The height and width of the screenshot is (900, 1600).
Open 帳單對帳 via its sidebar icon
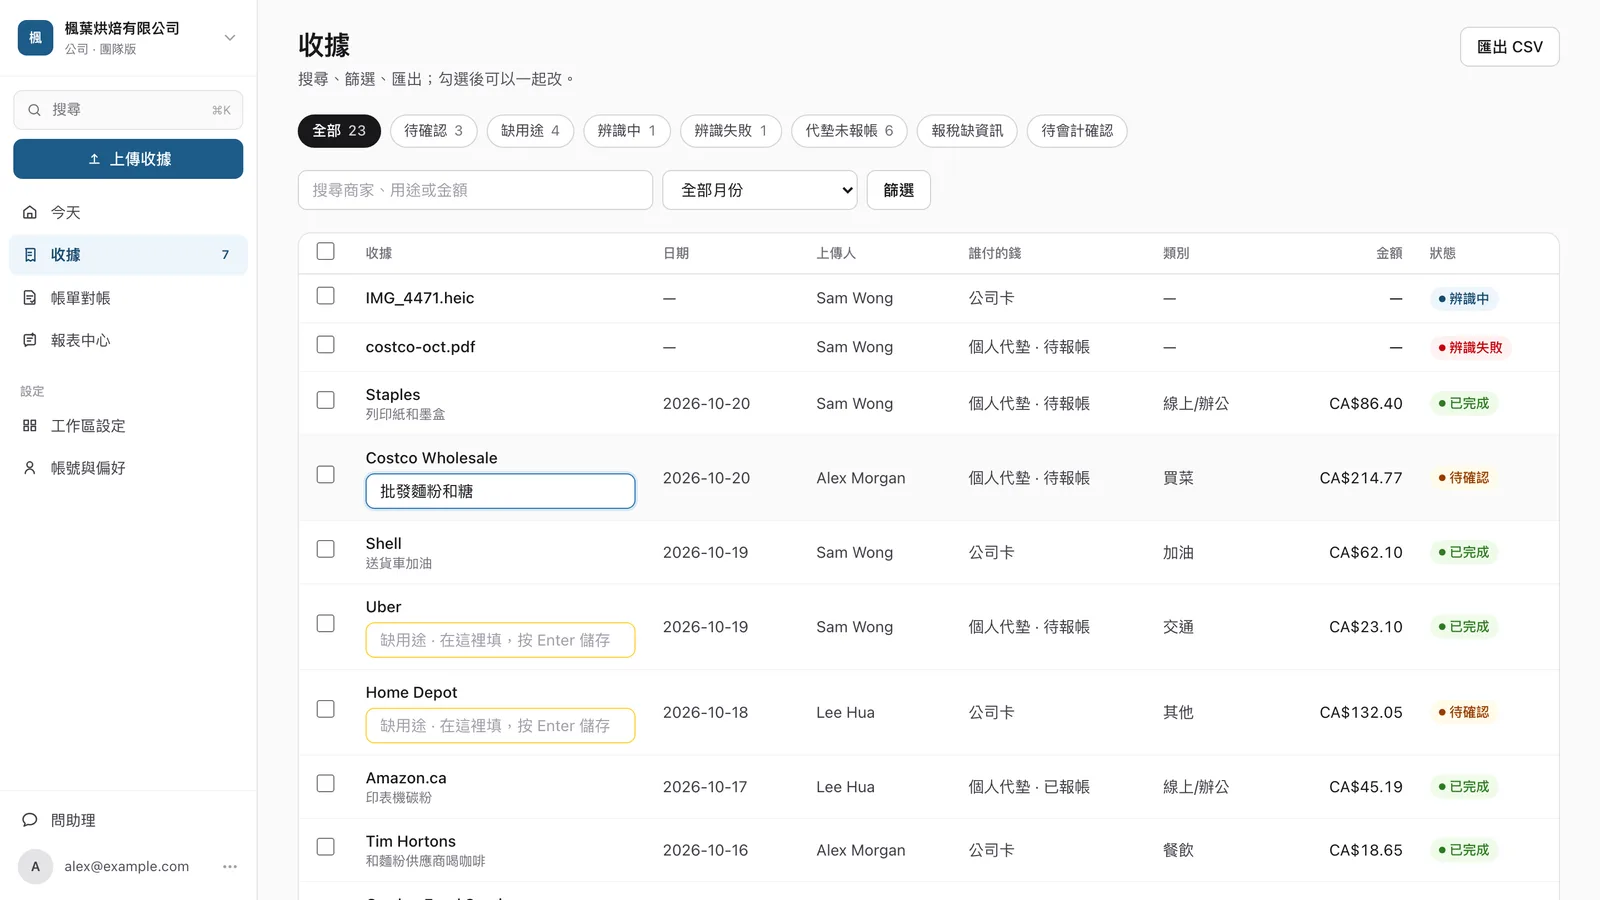pyautogui.click(x=30, y=298)
